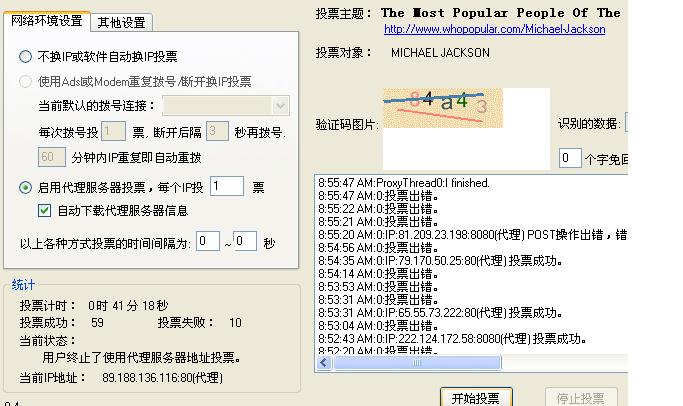Click the interval maximum seconds field
This screenshot has height=406, width=683.
tap(245, 242)
